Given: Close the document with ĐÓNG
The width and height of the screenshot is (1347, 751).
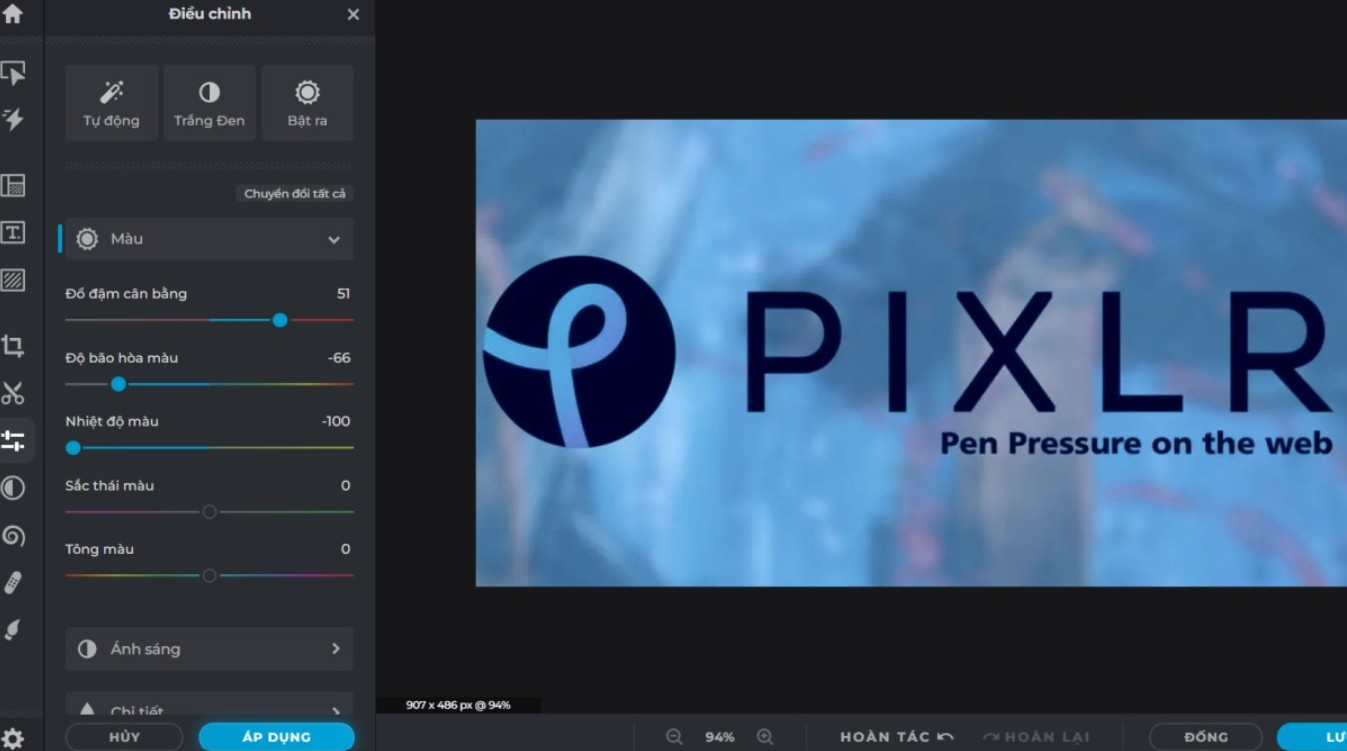Looking at the screenshot, I should [x=1206, y=737].
